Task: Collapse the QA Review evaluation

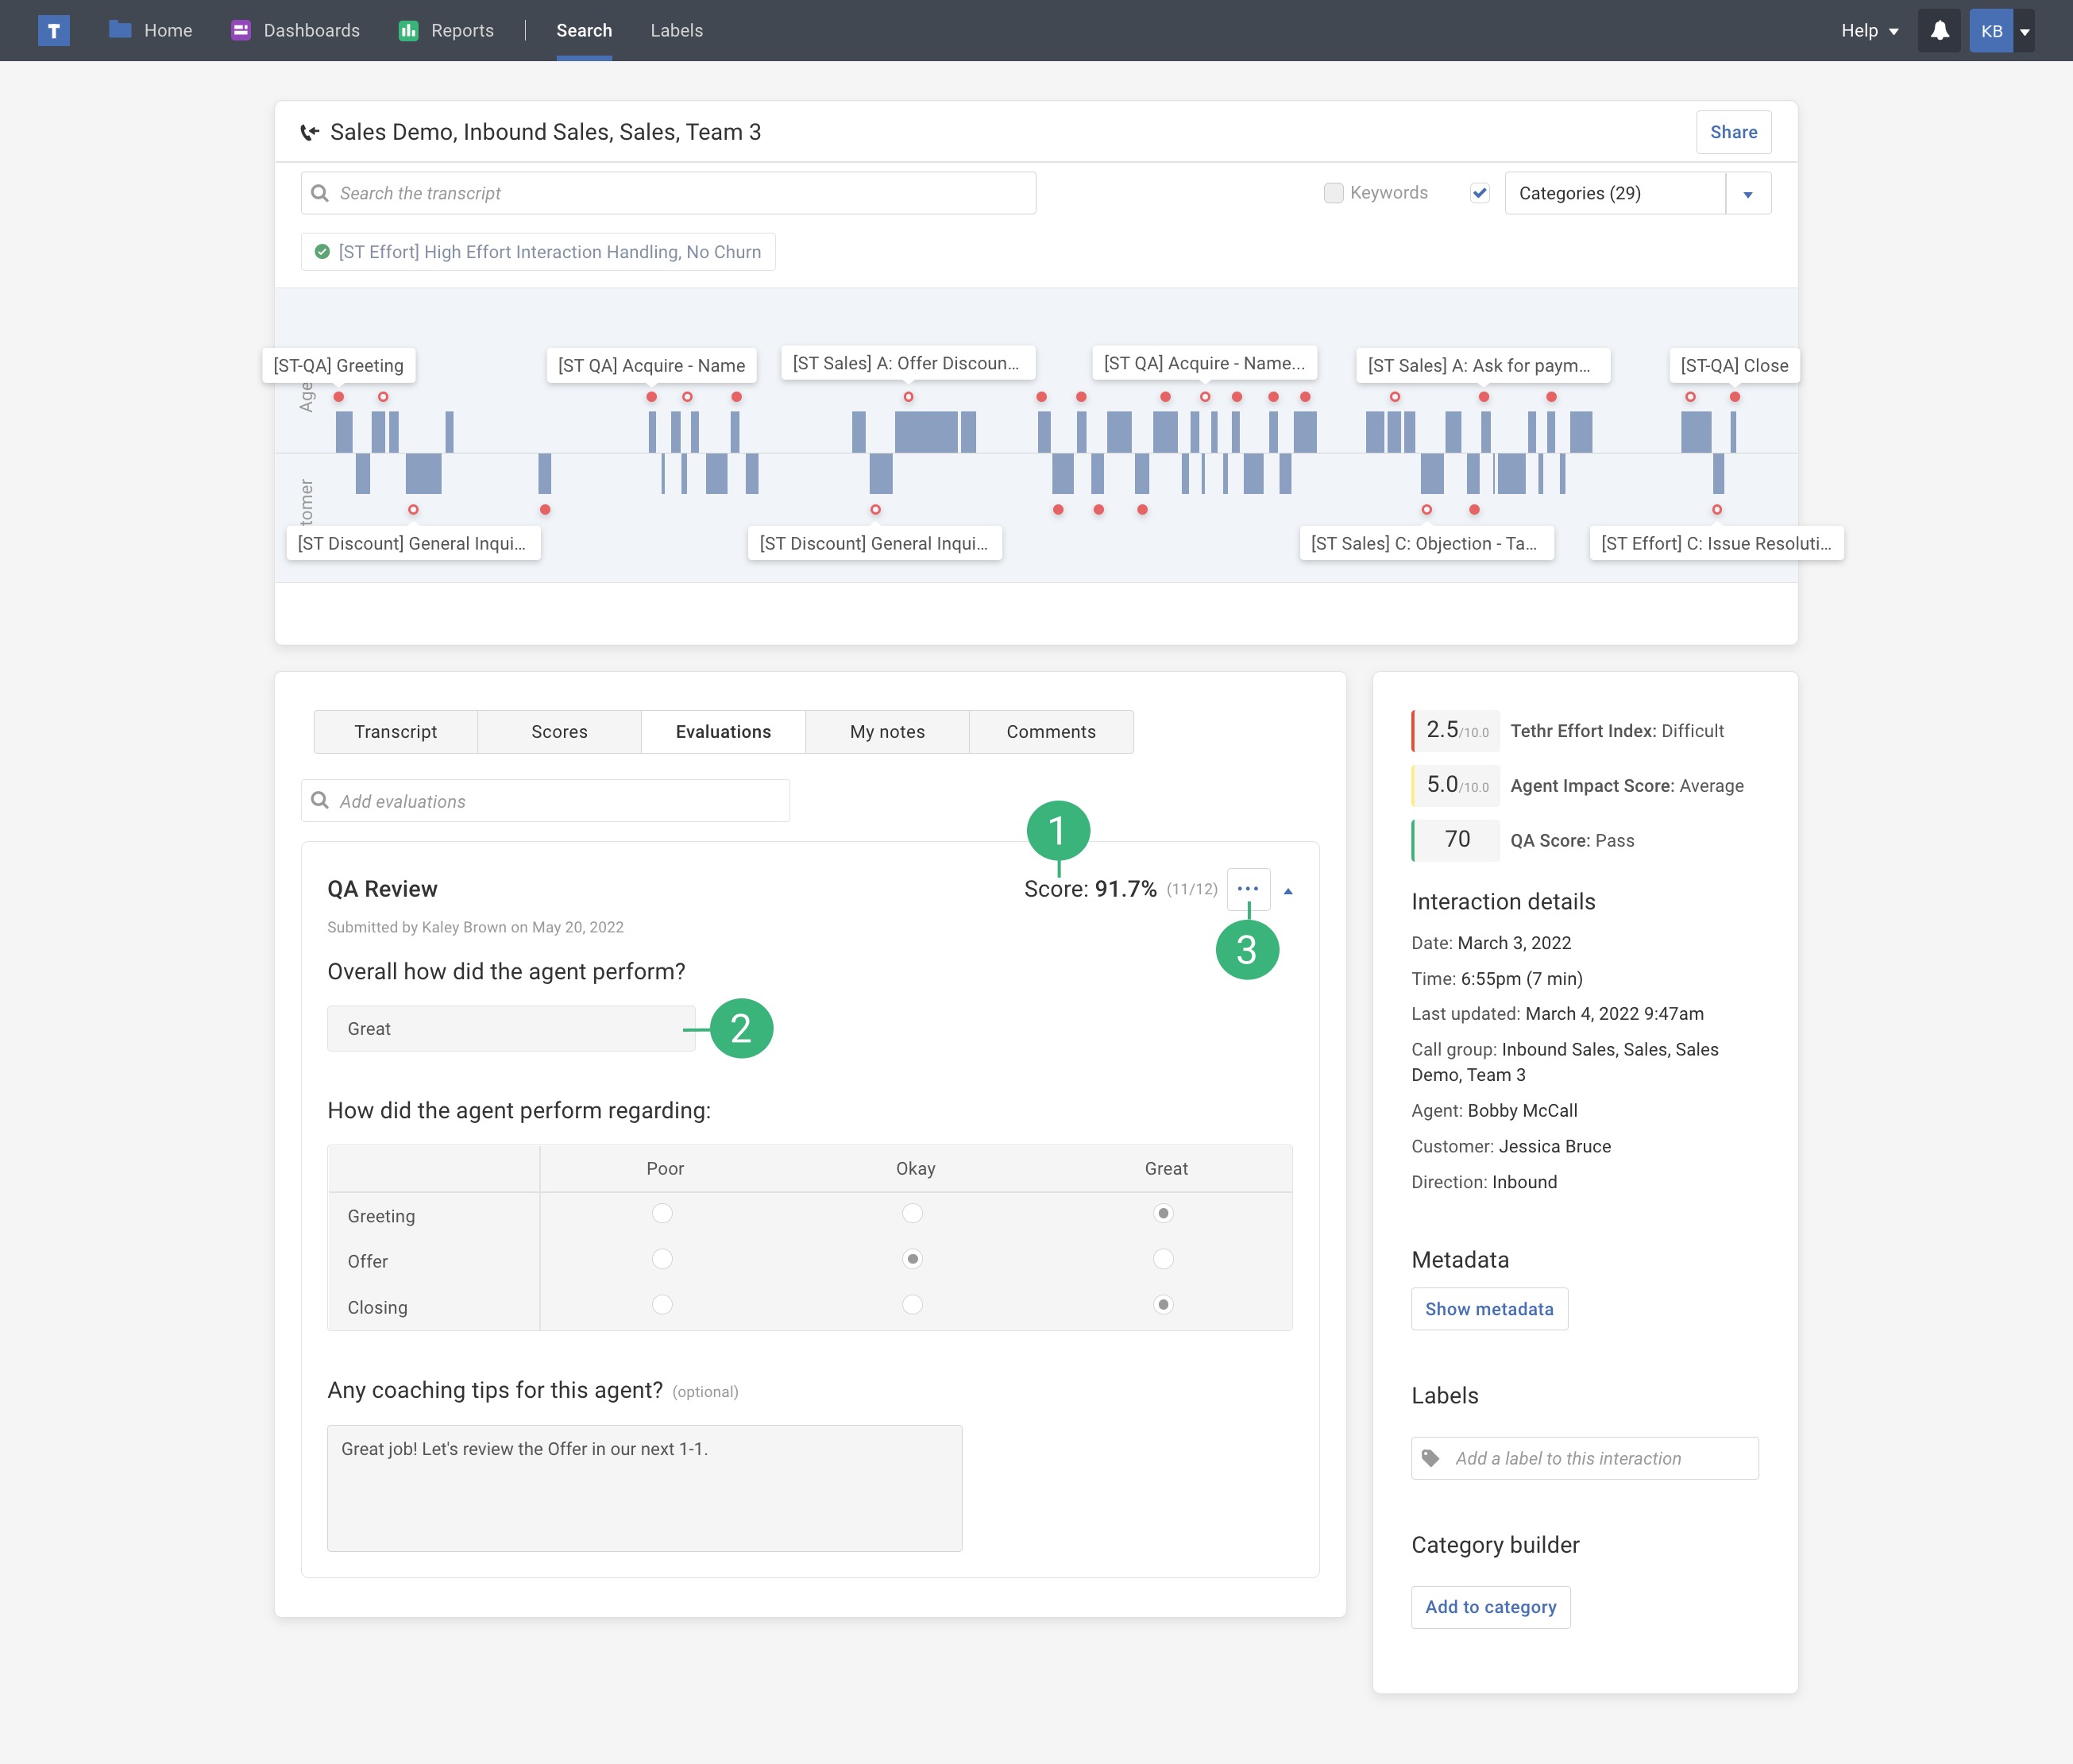Action: (x=1288, y=890)
